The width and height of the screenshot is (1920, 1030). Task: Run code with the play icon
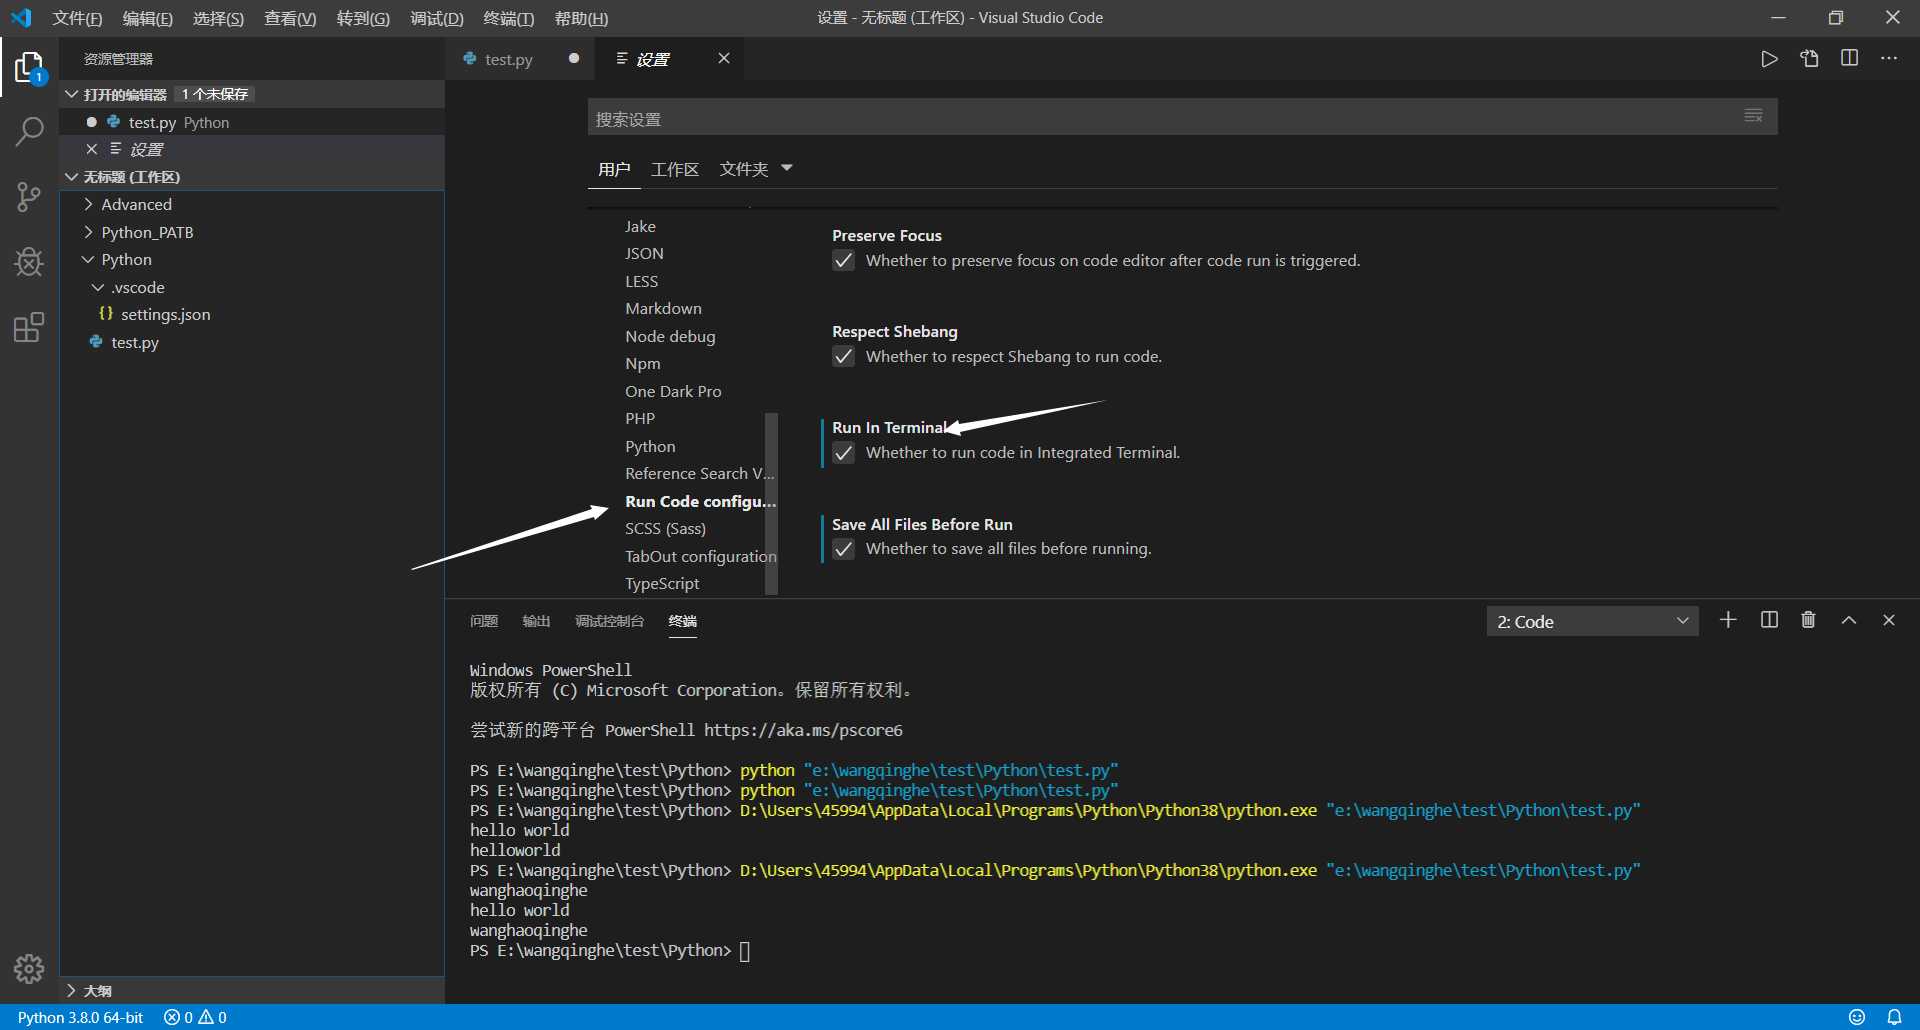1769,59
